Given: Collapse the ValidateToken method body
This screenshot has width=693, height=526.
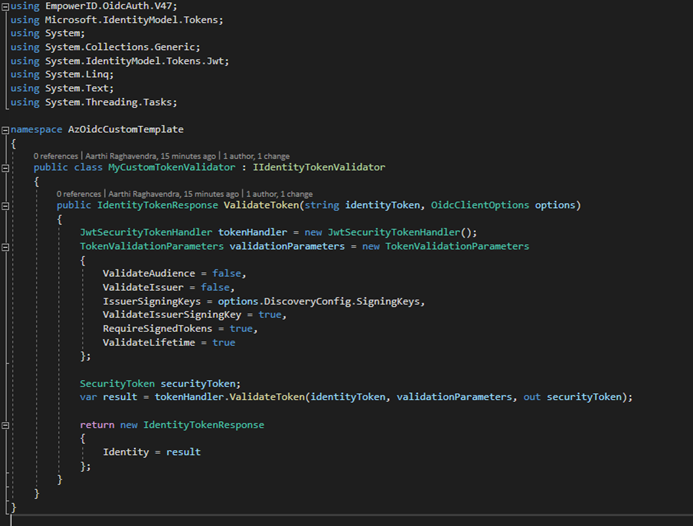Looking at the screenshot, I should coord(5,206).
